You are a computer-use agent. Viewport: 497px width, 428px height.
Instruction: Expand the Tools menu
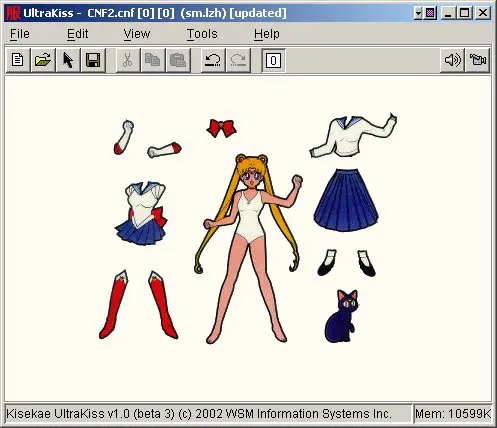click(x=202, y=34)
